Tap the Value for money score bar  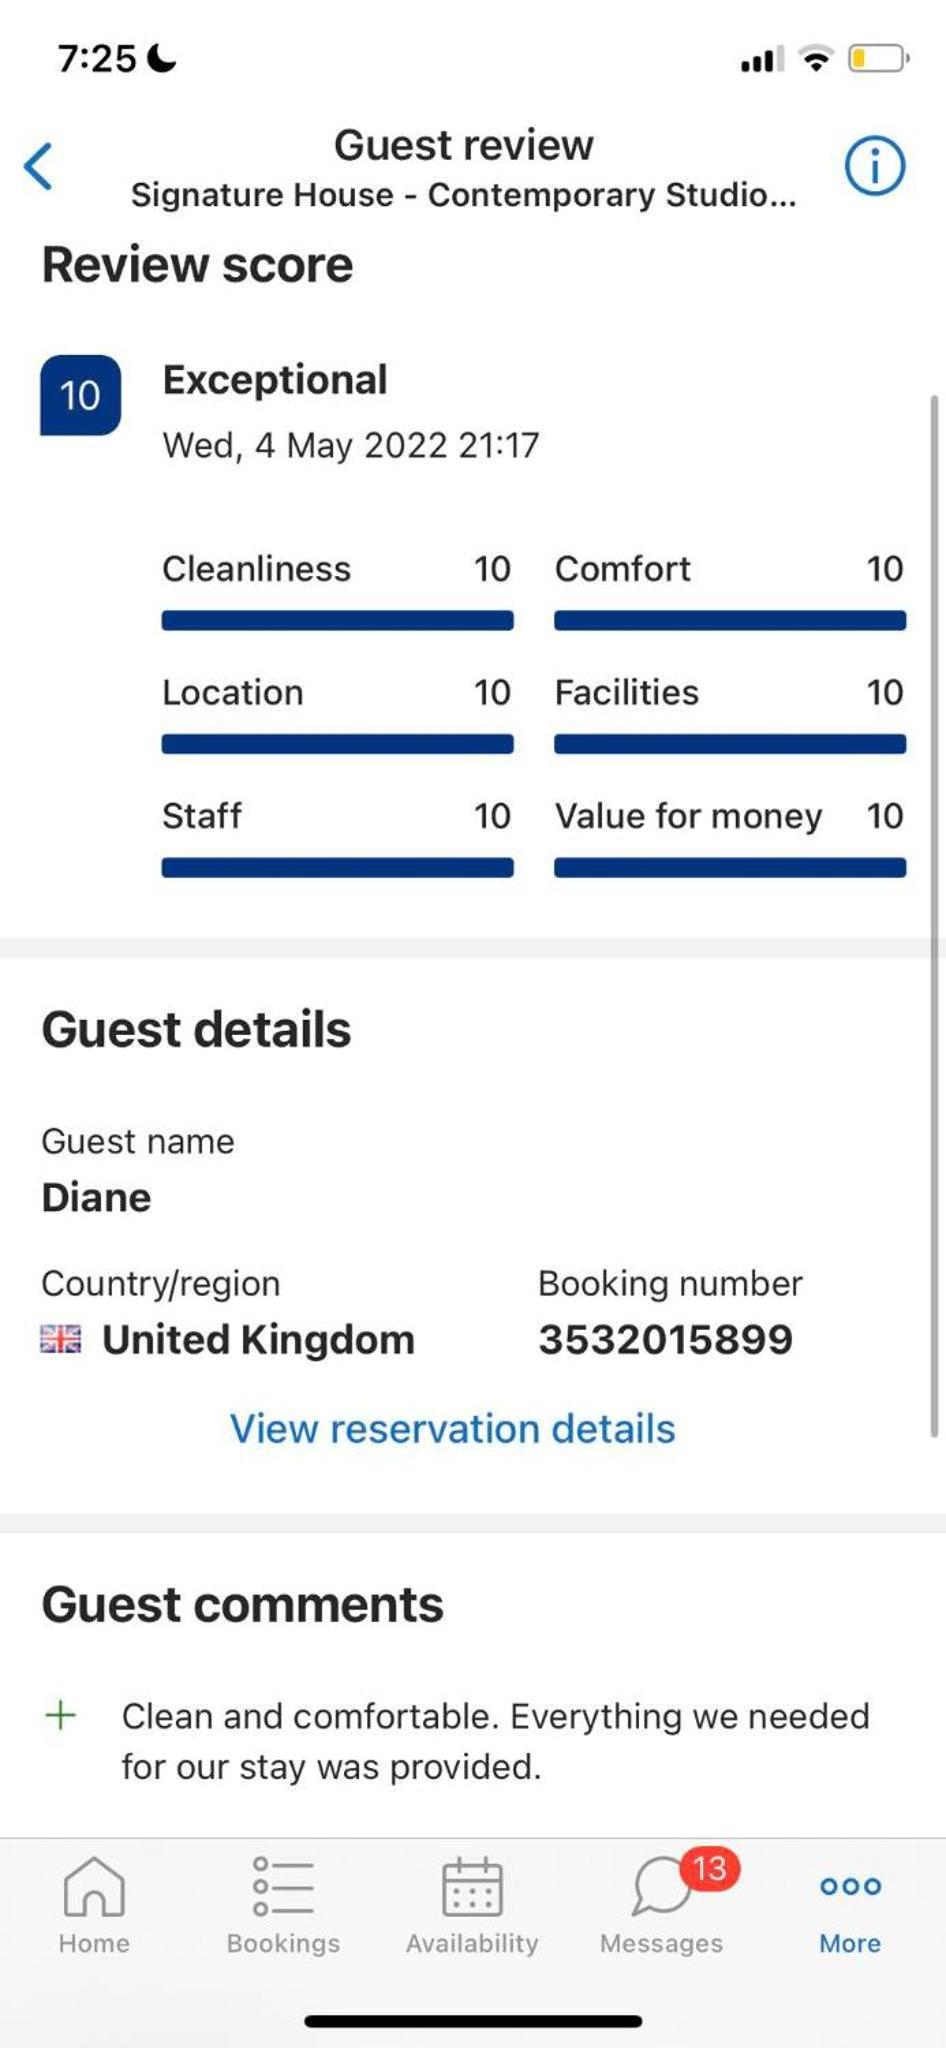tap(730, 868)
